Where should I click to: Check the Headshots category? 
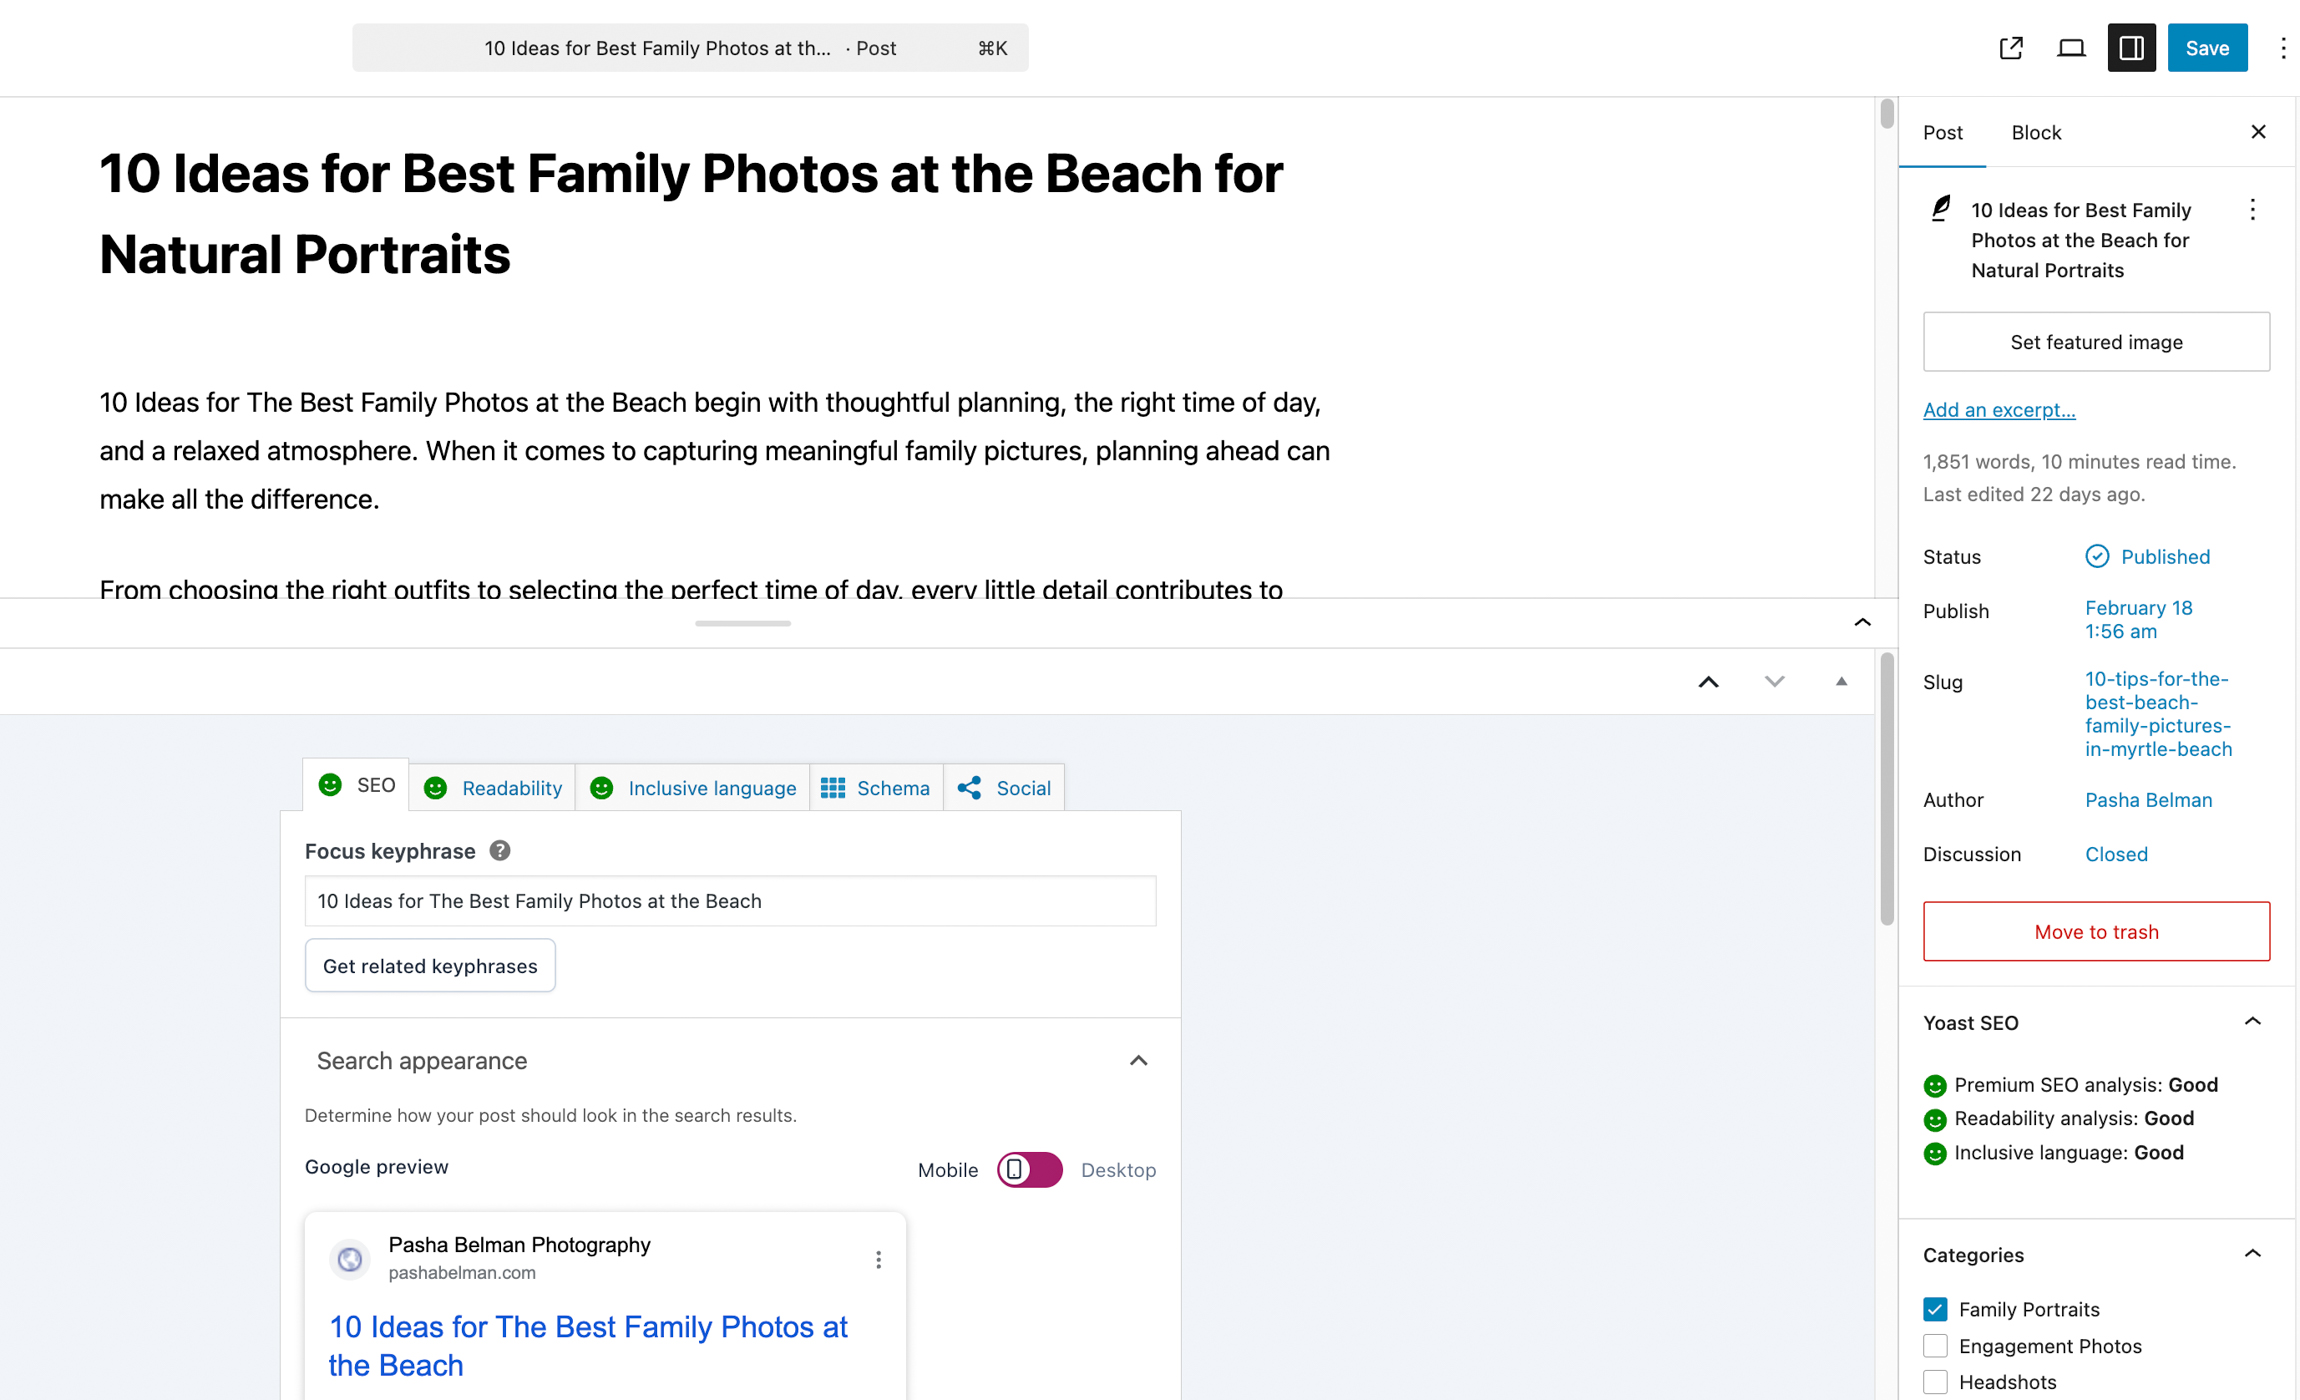coord(1935,1382)
